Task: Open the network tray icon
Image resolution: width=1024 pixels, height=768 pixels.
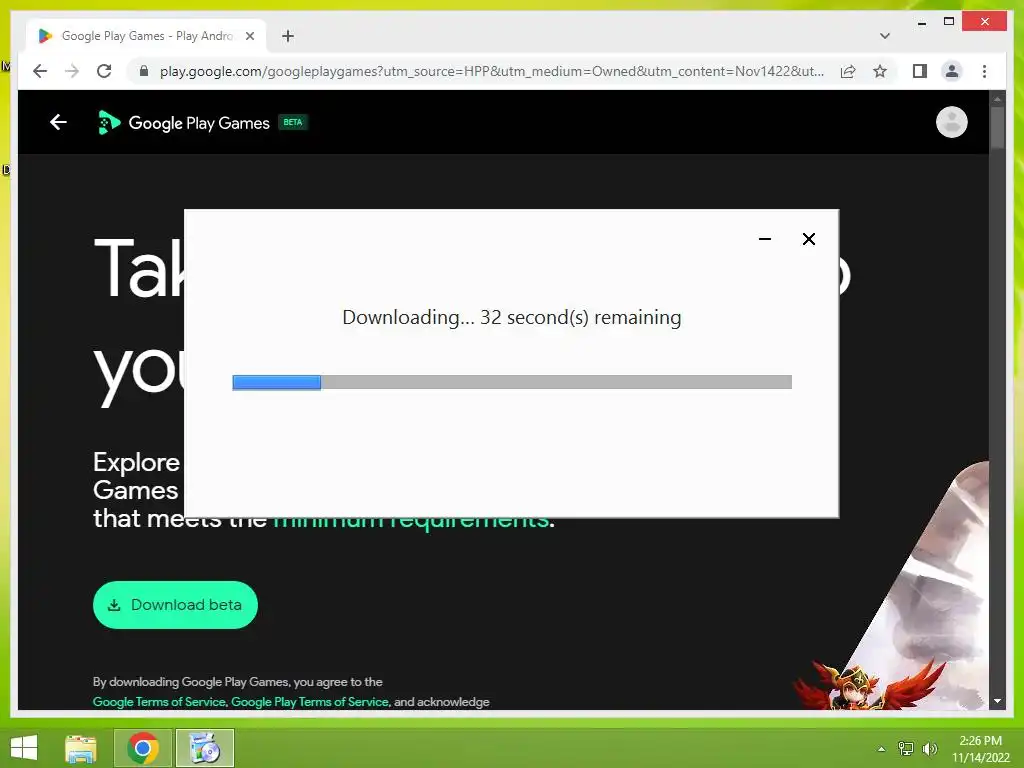Action: point(906,748)
